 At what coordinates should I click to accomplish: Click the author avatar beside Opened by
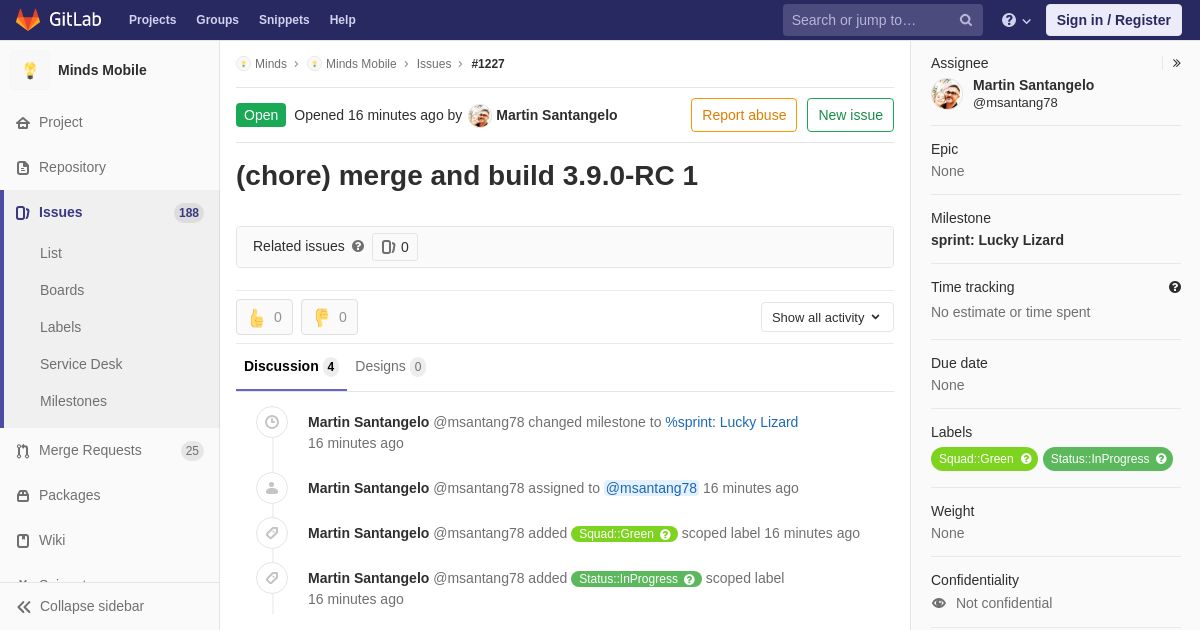click(x=480, y=116)
